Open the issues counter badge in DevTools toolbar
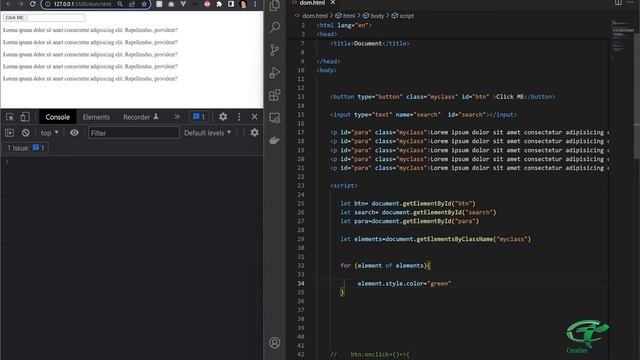The width and height of the screenshot is (640, 360). (x=199, y=117)
